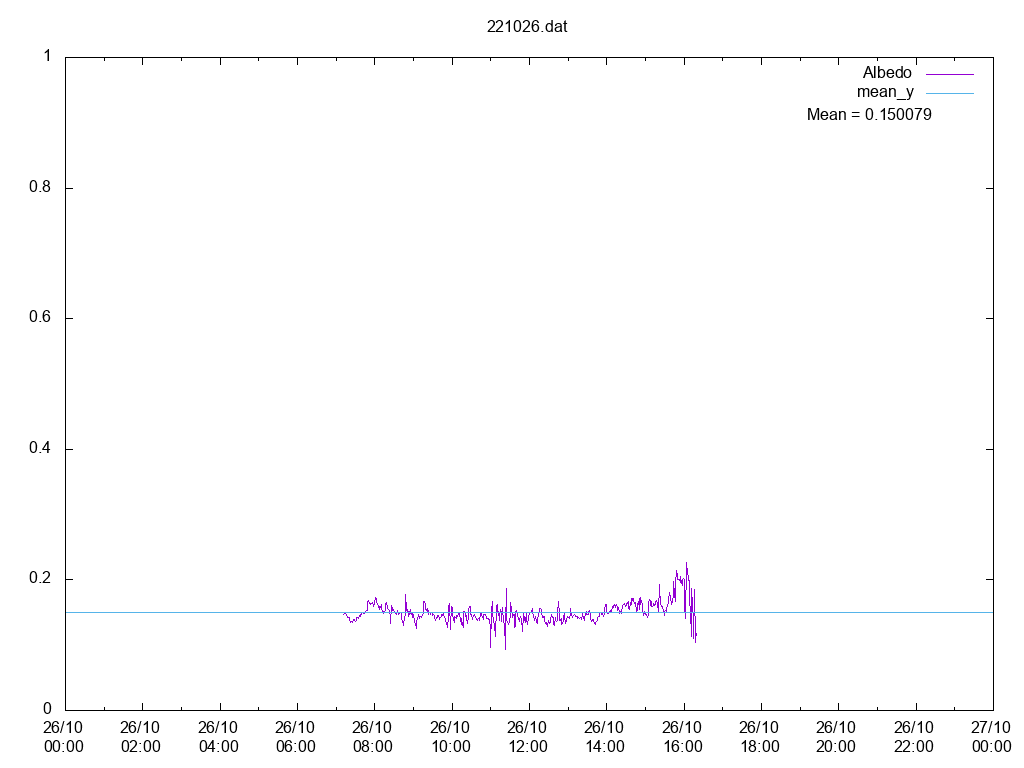
Task: Click the x-axis label 26/10 10:00
Action: tap(450, 737)
